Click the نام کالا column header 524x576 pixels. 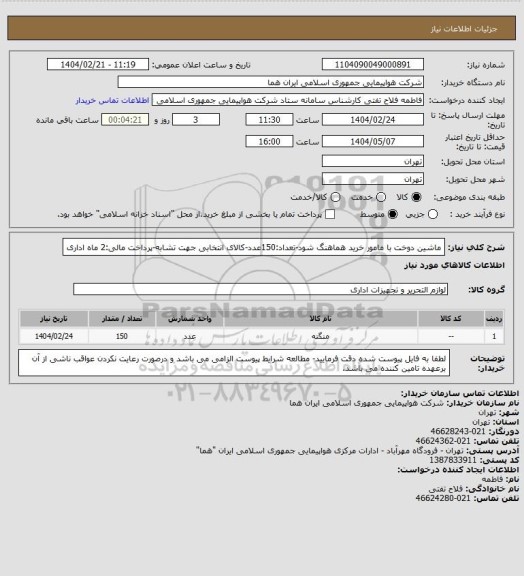[320, 318]
